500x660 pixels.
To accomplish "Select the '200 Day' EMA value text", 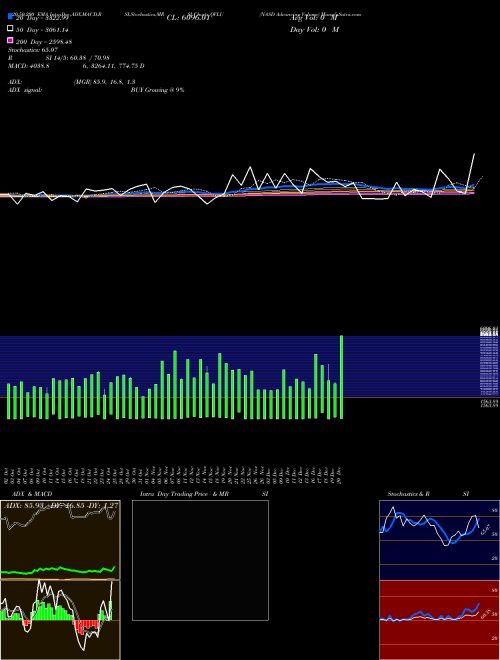I will tap(44, 42).
